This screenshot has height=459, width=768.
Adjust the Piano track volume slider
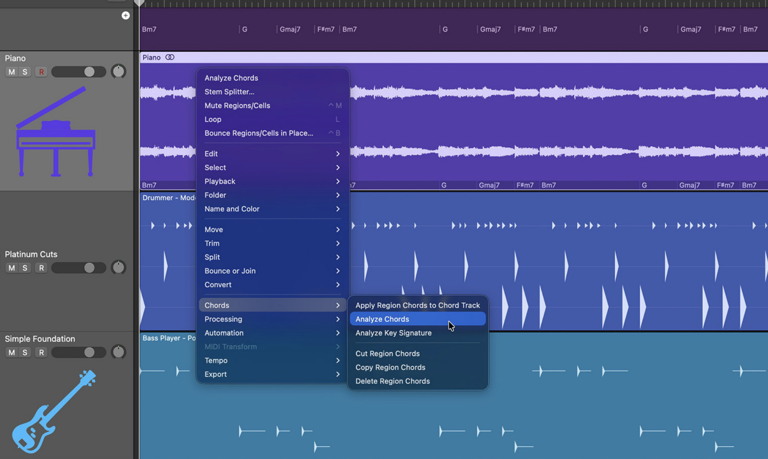click(x=79, y=72)
